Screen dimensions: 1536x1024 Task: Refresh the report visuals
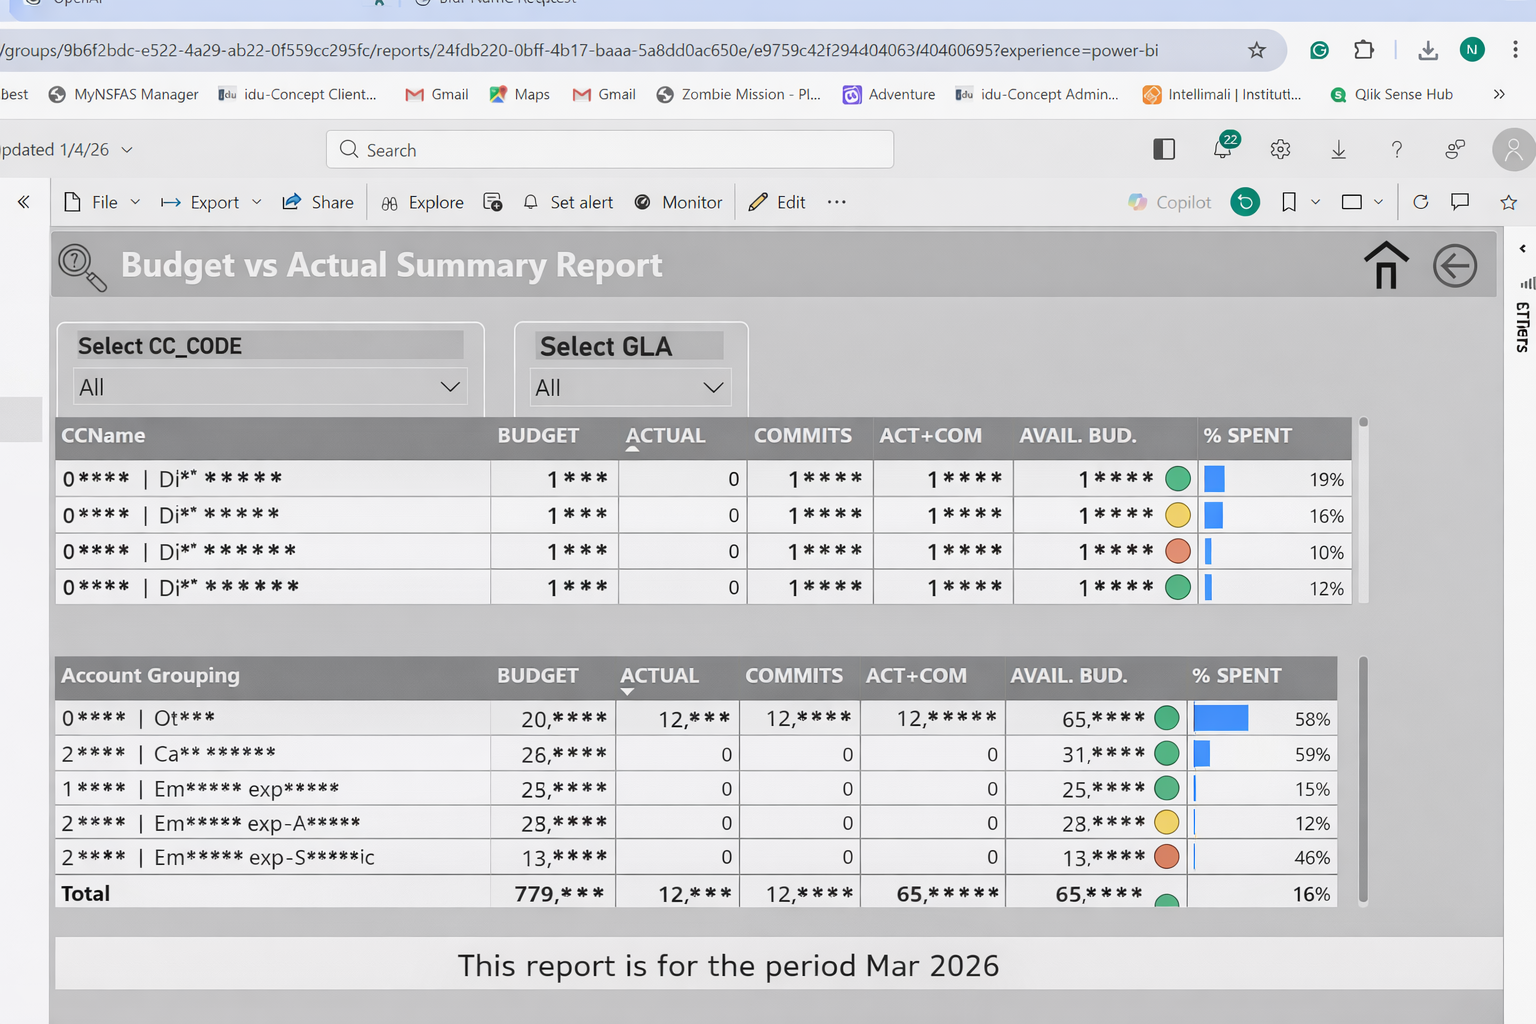click(1420, 202)
